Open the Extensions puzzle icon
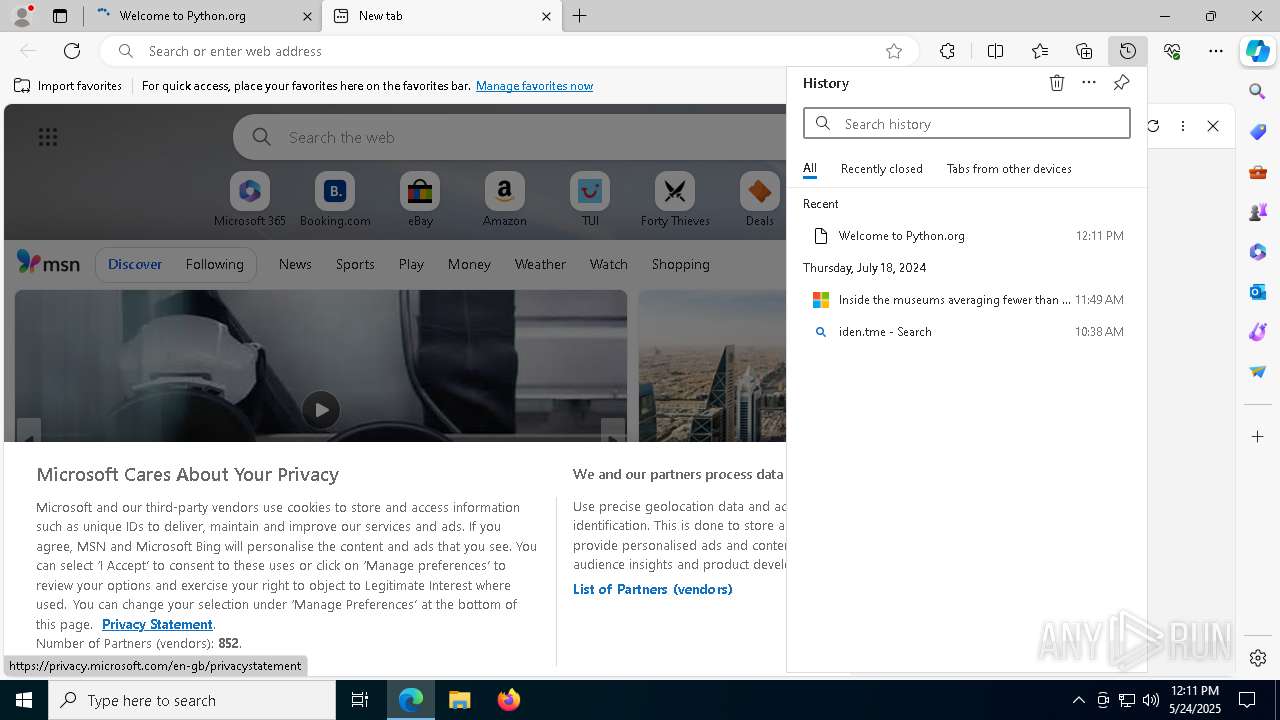 pos(947,51)
